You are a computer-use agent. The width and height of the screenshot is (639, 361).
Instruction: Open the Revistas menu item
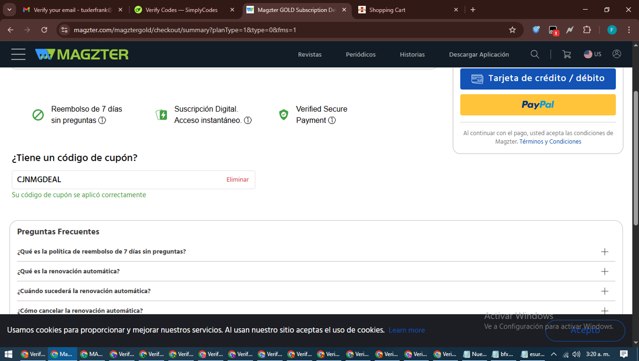pyautogui.click(x=310, y=54)
